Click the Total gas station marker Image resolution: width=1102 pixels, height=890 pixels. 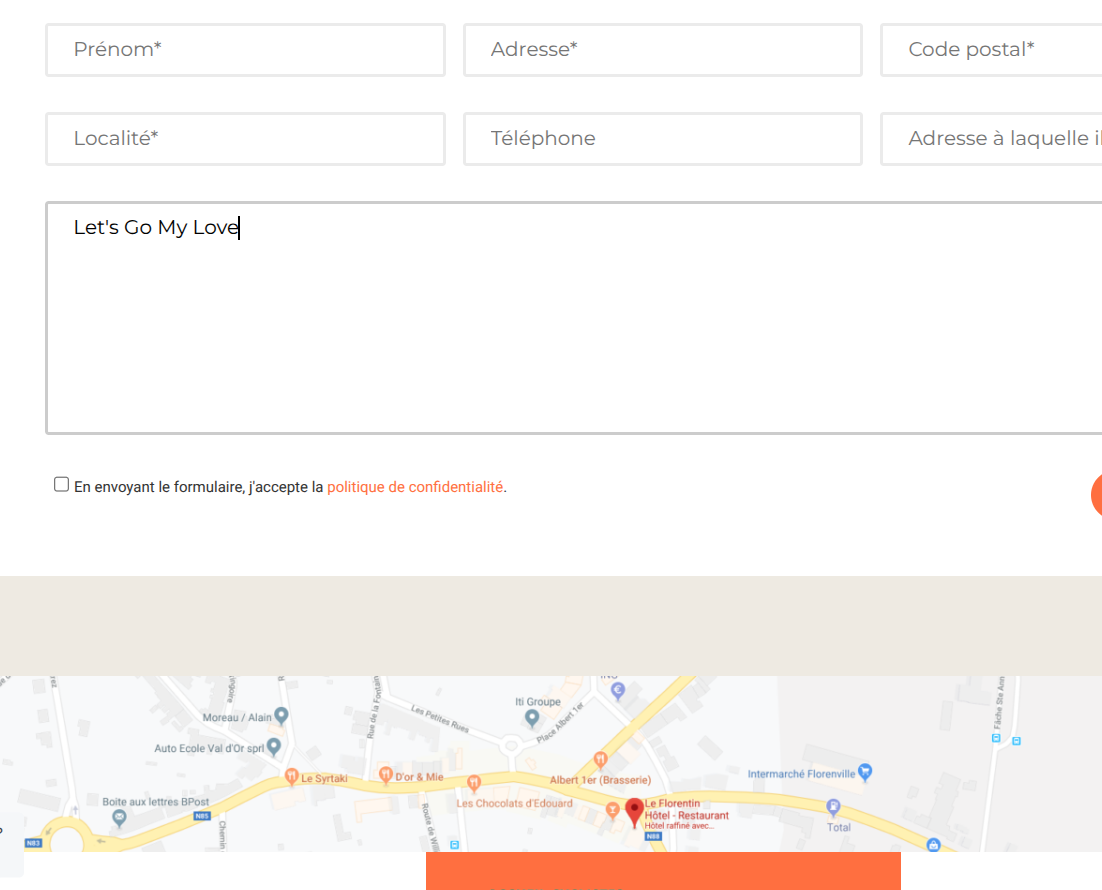pos(834,808)
